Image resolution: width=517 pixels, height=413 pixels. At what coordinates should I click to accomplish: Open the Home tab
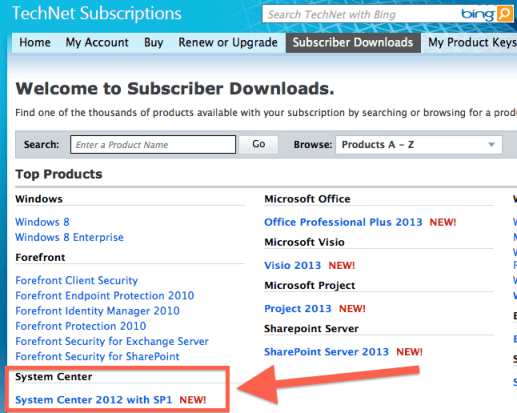click(x=35, y=43)
